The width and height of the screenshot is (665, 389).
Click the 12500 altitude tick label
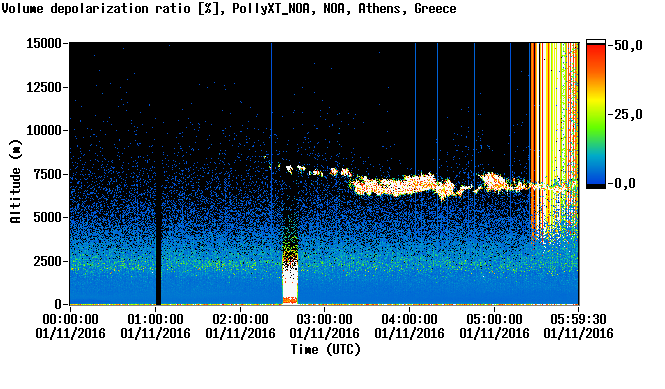(44, 87)
